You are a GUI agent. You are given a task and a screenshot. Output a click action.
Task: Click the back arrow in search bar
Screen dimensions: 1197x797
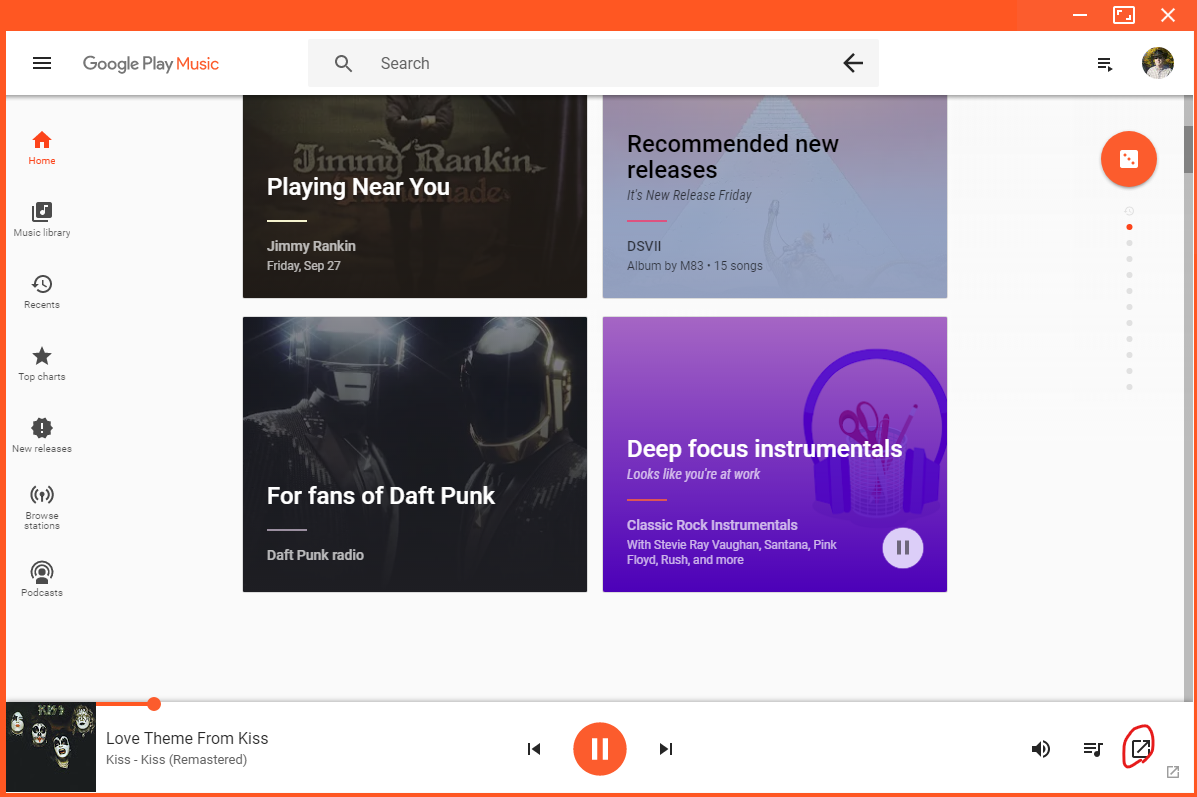853,63
